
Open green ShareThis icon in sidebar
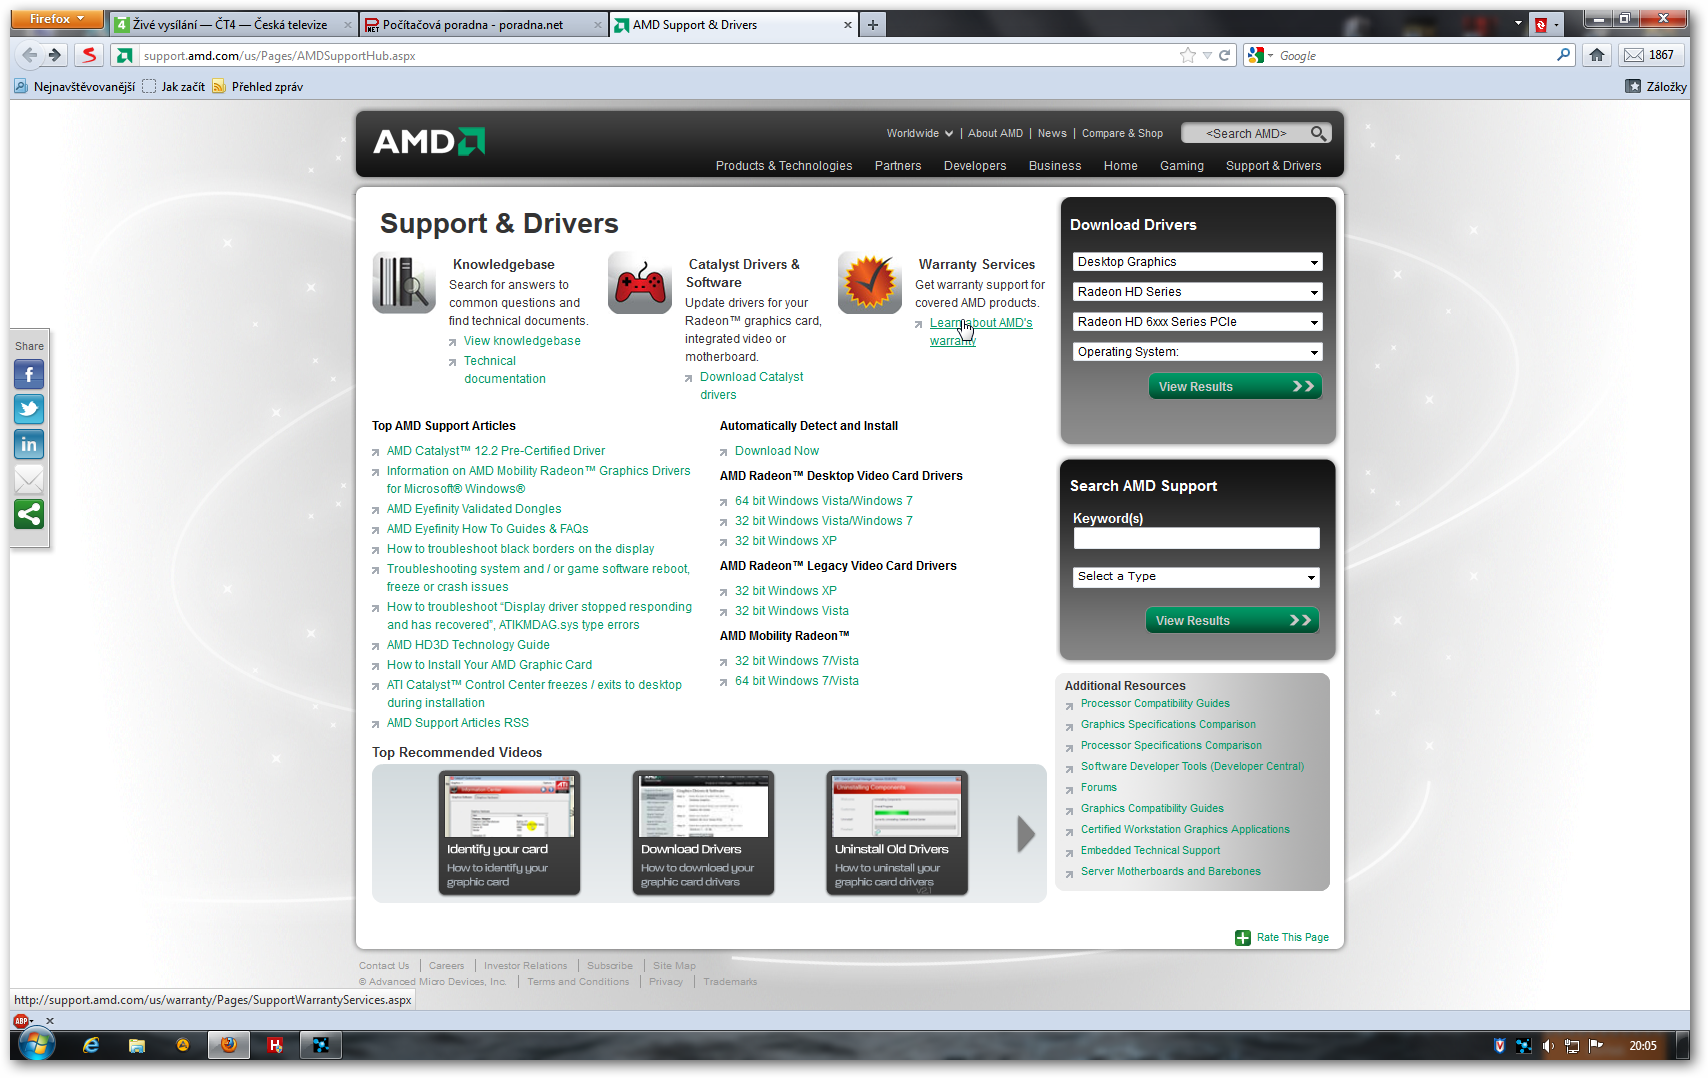(29, 514)
